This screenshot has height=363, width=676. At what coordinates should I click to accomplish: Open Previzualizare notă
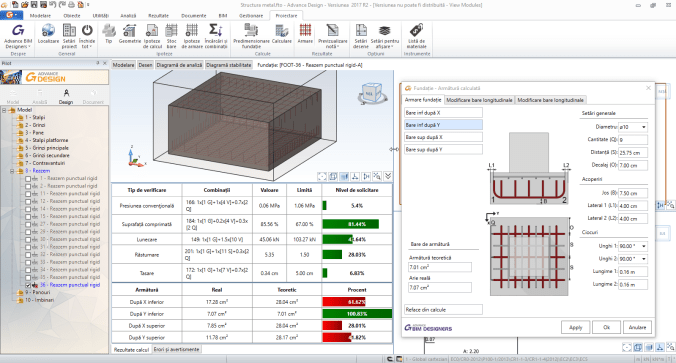(x=333, y=36)
